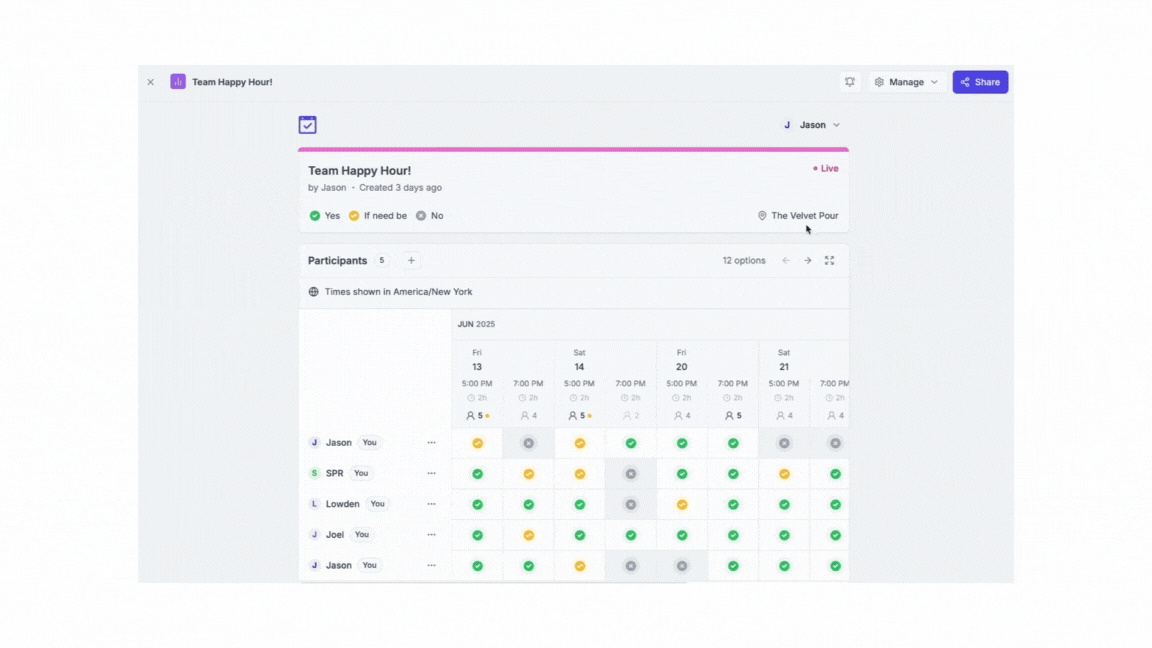Click the Share button
Screen dimensions: 1152x648
point(980,82)
